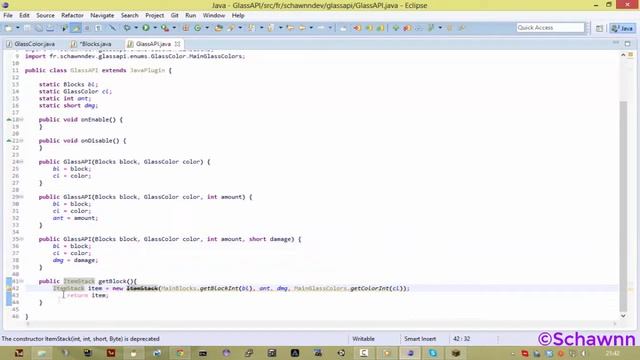Click the override marker on onDisable line
Image resolution: width=640 pixels, height=360 pixels.
9,141
